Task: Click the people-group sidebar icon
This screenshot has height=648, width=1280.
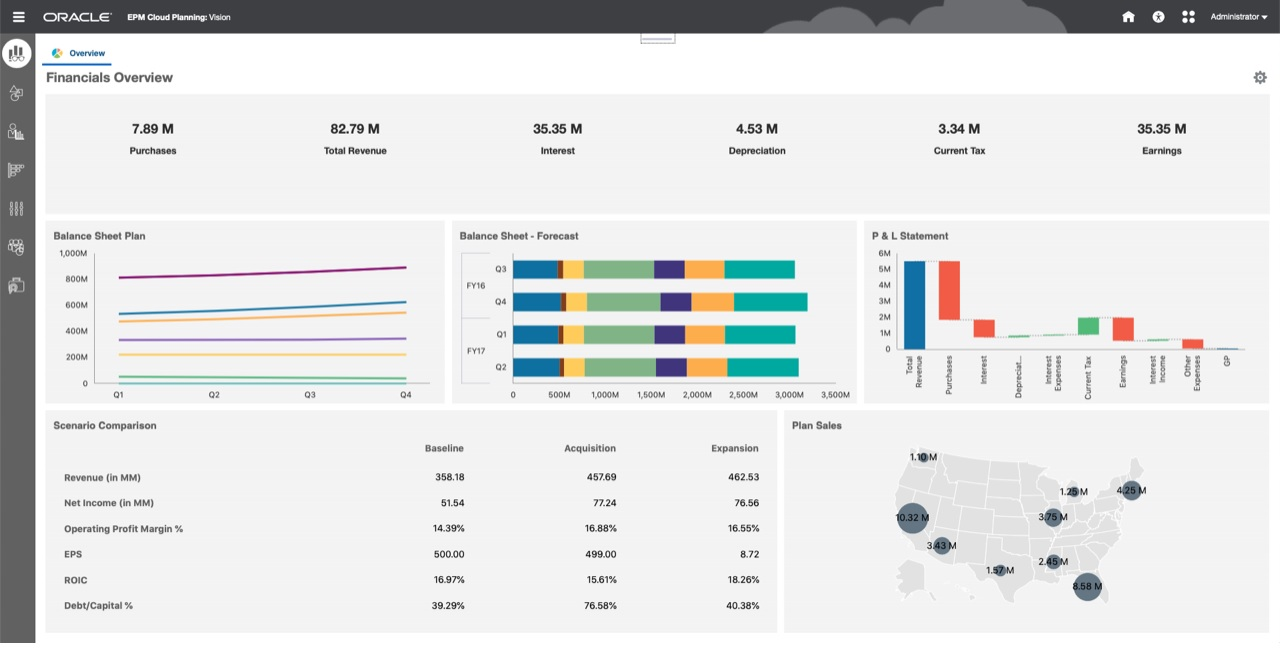Action: pos(15,246)
